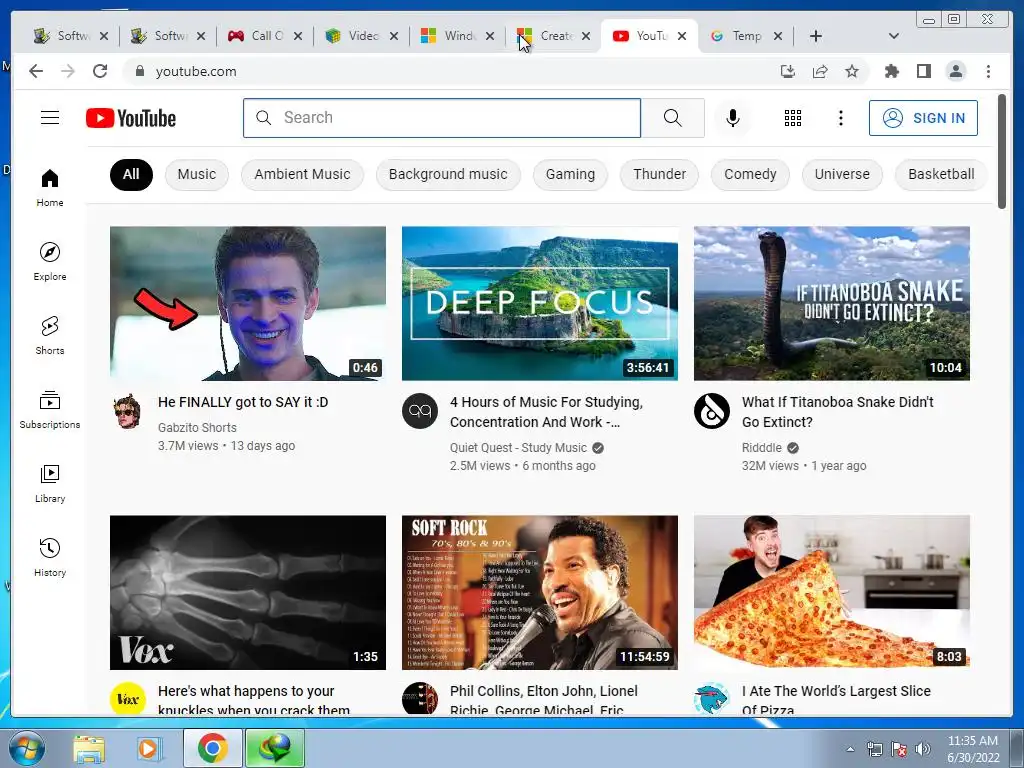Open the Deep Focus video thumbnail

coord(539,303)
